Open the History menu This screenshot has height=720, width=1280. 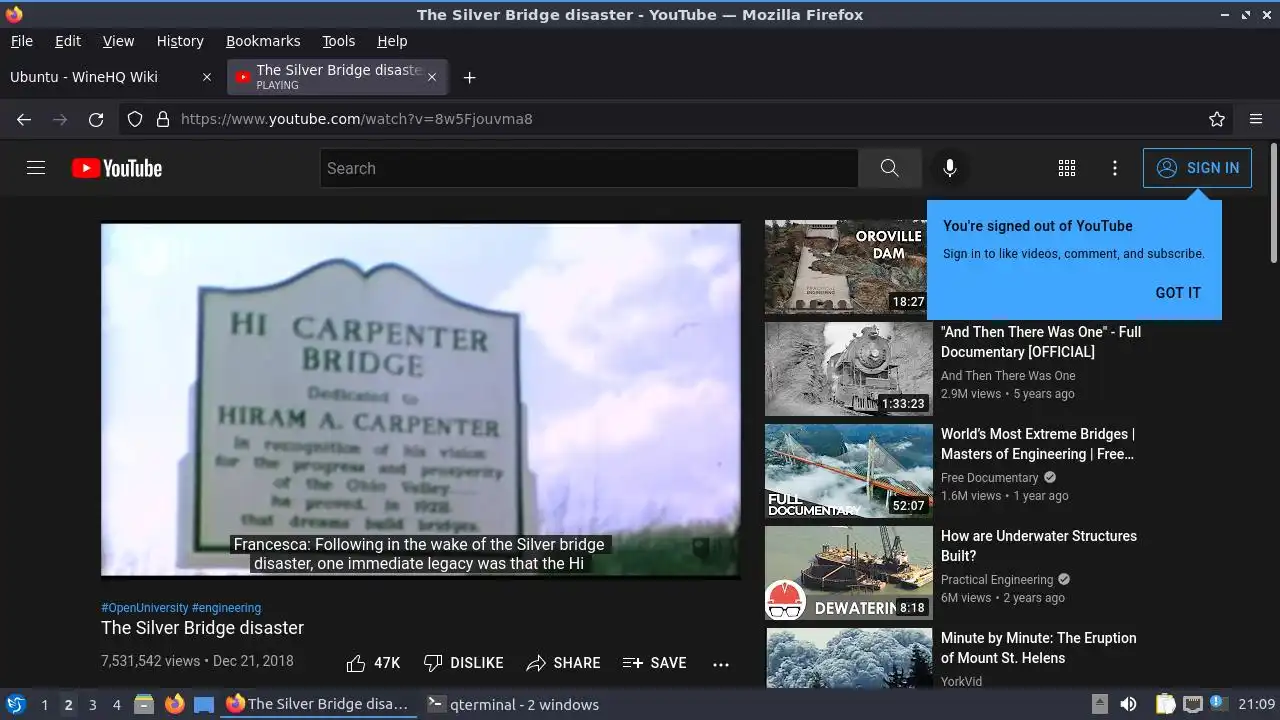(180, 41)
